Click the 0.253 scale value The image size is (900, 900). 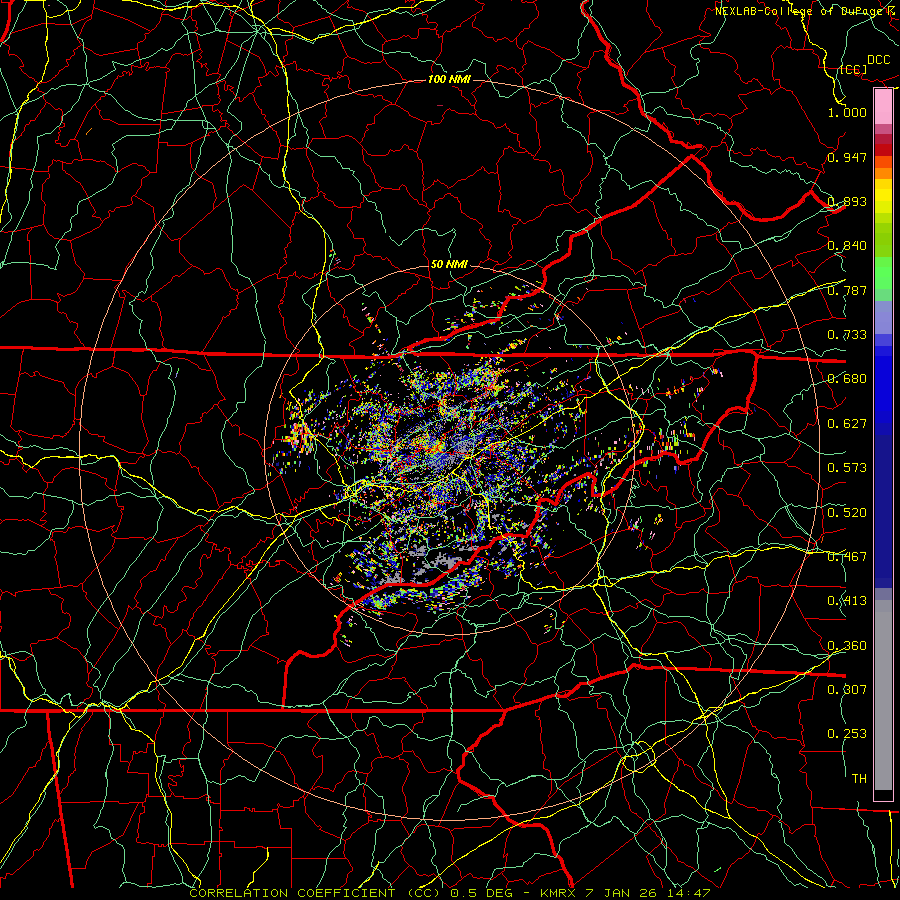pyautogui.click(x=847, y=734)
